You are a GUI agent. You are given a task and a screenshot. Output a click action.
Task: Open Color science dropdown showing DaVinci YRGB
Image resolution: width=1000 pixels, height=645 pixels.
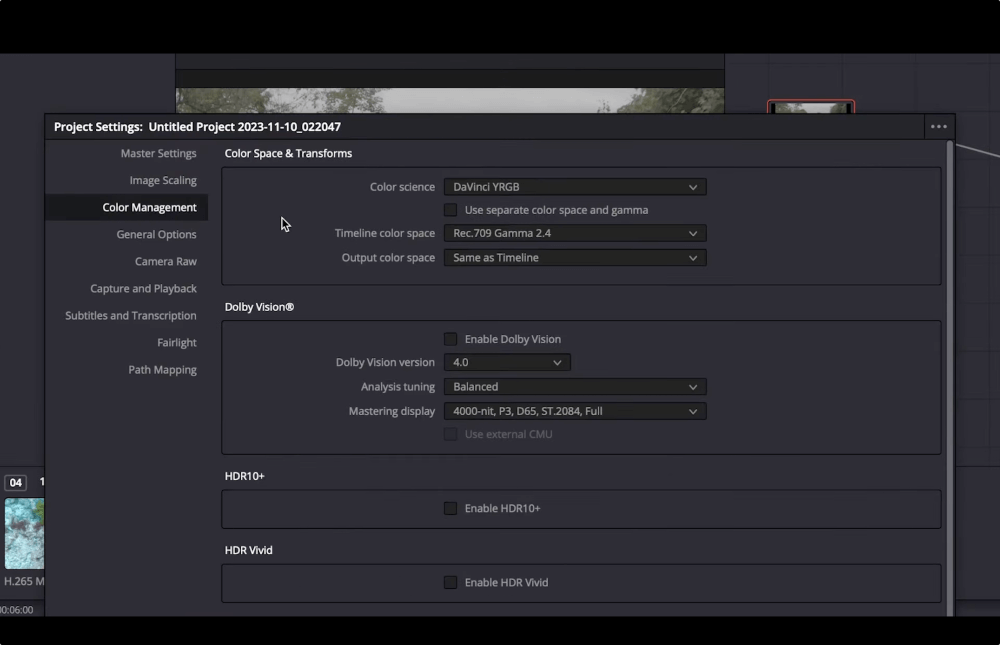click(x=575, y=187)
